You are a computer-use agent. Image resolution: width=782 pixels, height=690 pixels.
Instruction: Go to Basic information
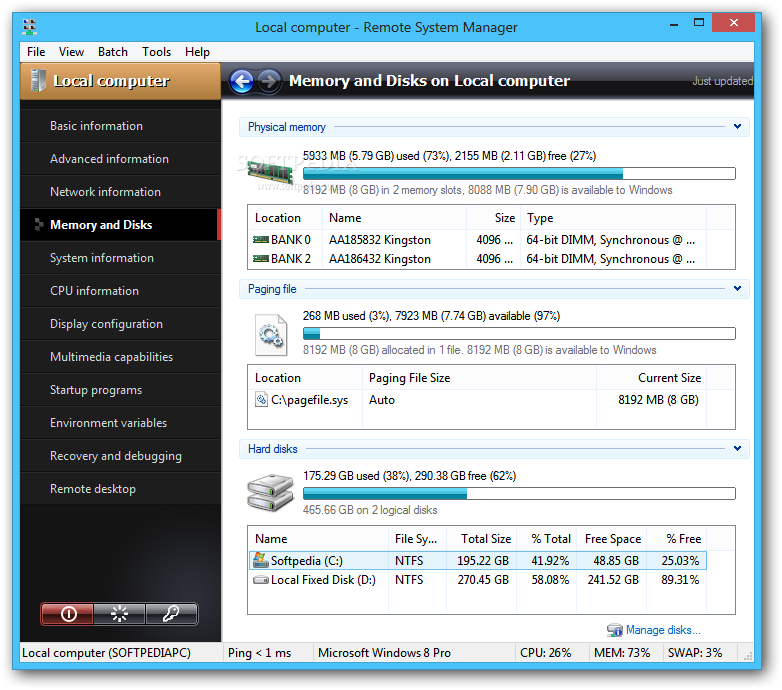(x=120, y=126)
